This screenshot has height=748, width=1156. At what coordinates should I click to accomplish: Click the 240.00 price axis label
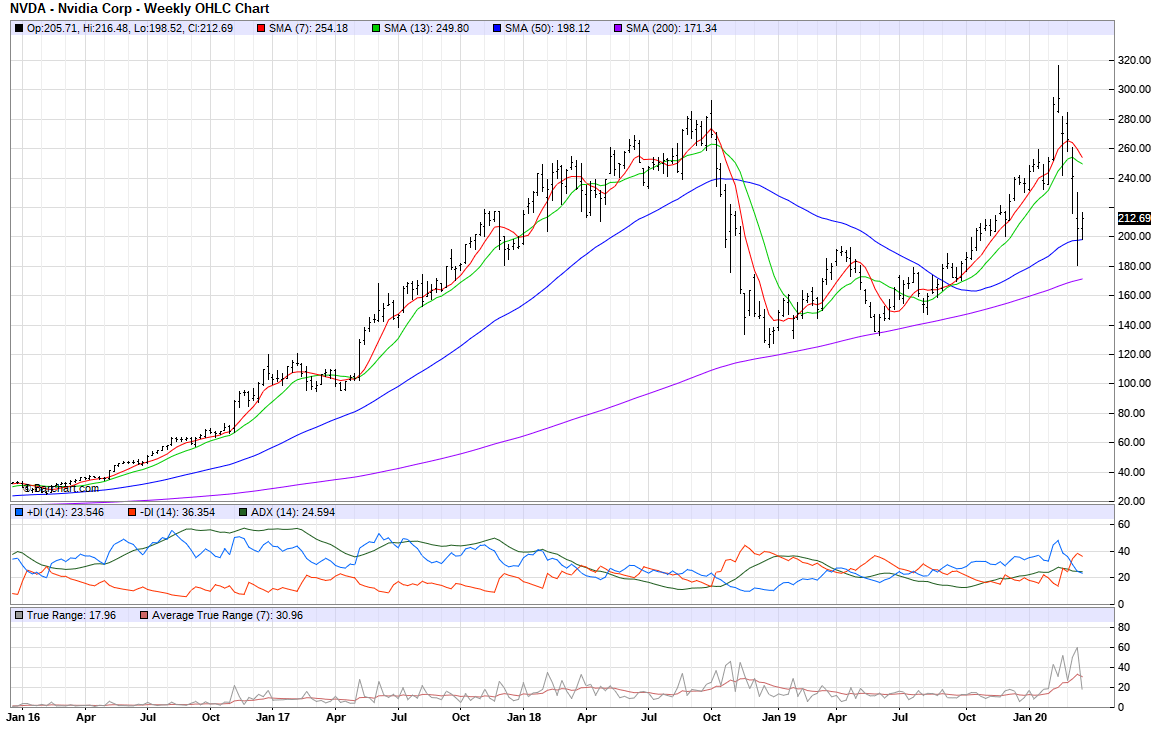coord(1134,178)
